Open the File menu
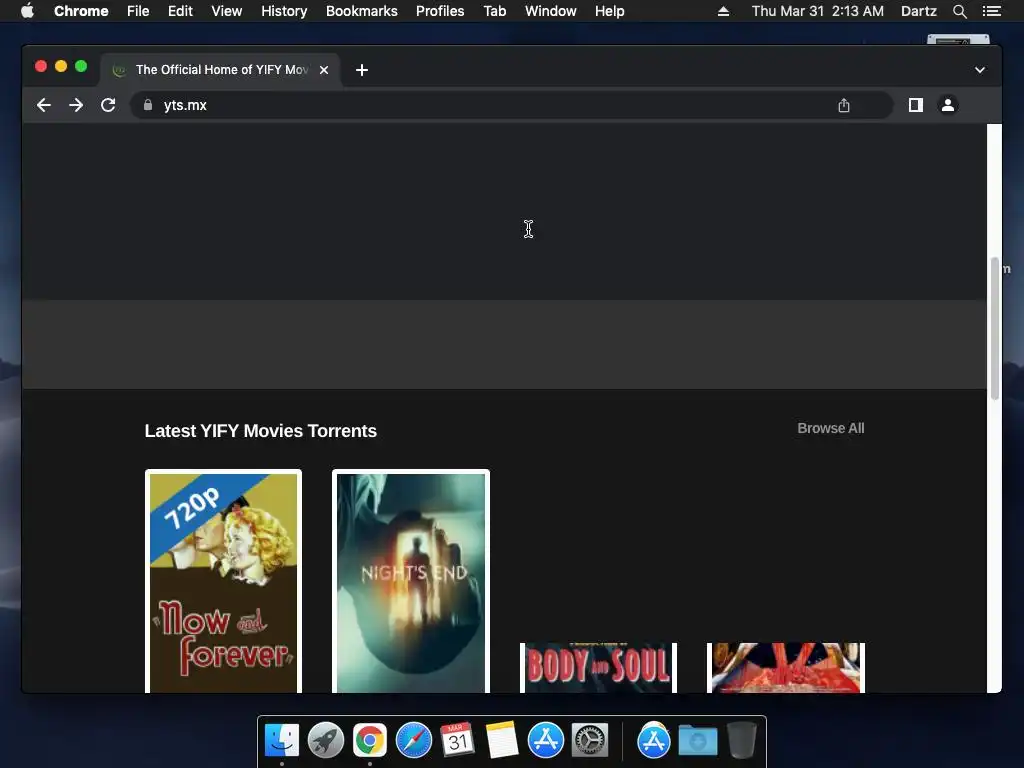 [x=138, y=11]
